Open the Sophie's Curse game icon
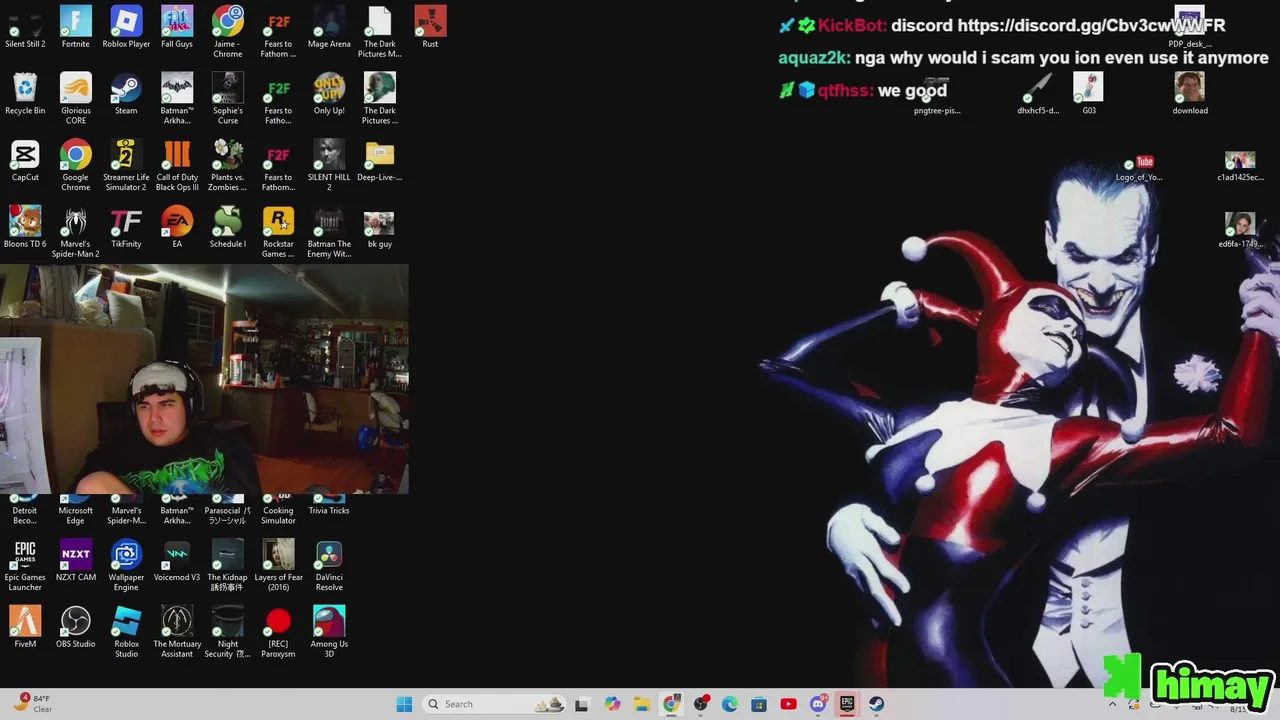This screenshot has width=1280, height=720. (x=228, y=99)
